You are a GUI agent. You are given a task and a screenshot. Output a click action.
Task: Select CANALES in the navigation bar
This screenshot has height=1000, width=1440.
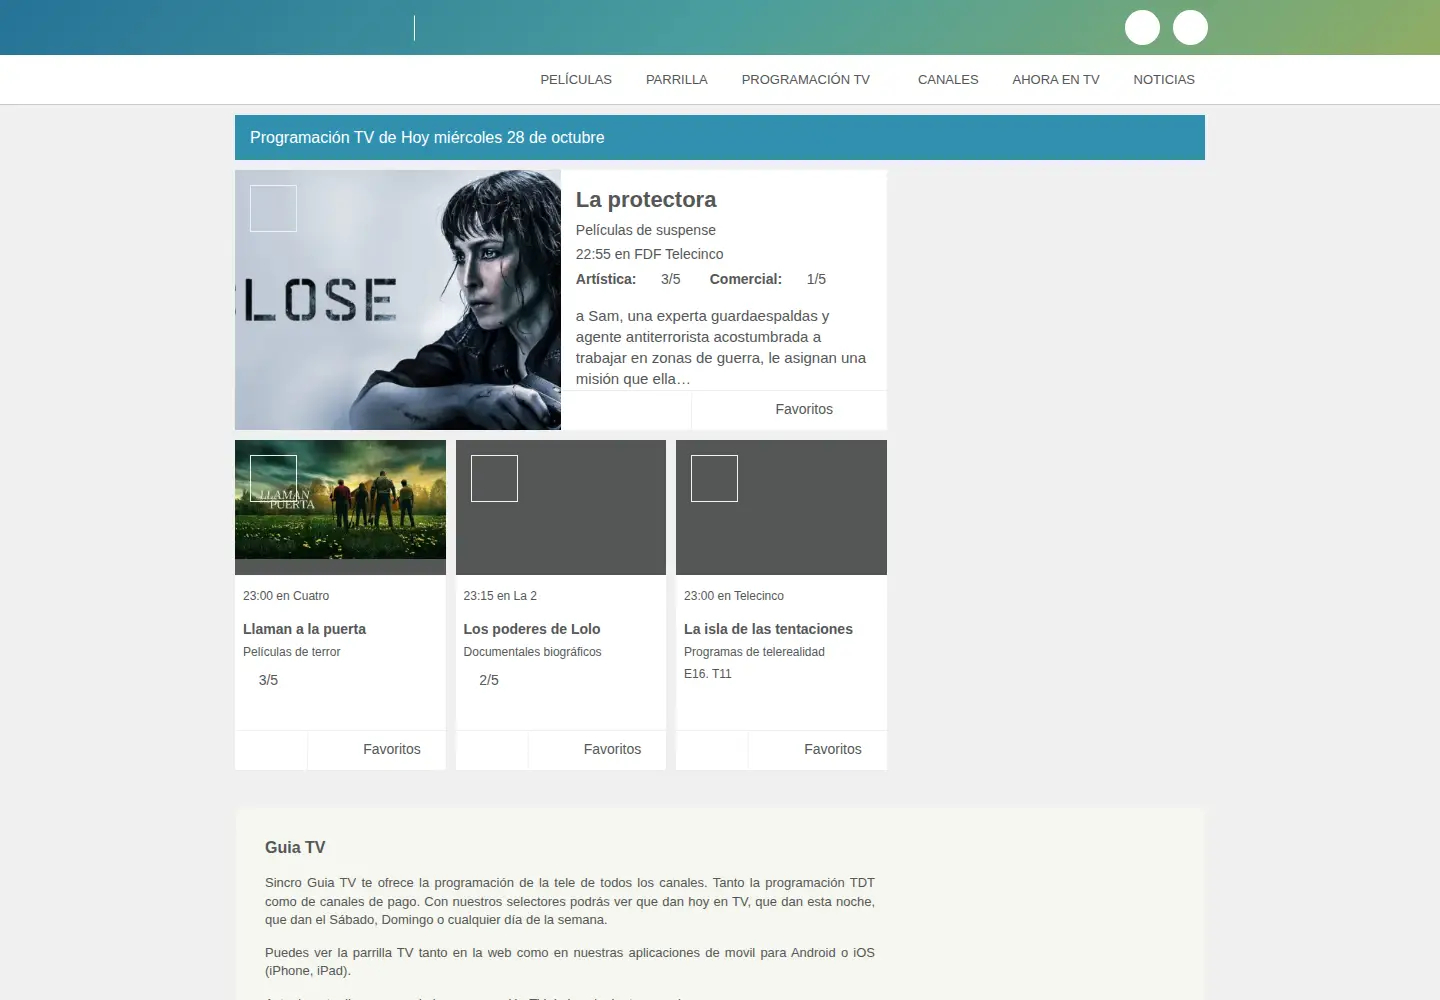[948, 80]
